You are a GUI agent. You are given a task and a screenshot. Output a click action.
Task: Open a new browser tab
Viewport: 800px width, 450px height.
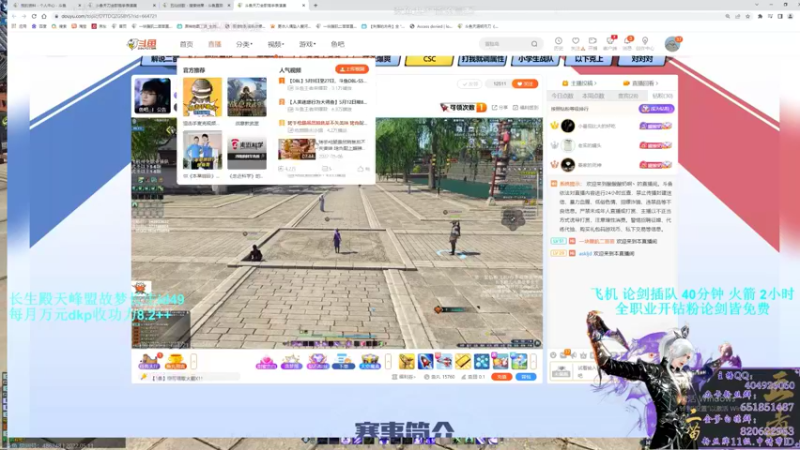(x=315, y=5)
